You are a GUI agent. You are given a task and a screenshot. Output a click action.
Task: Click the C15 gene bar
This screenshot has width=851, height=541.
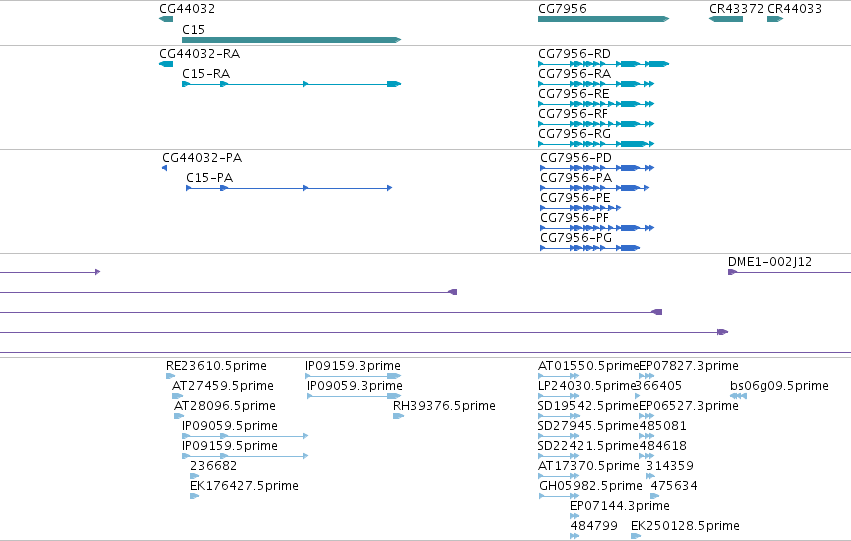(x=291, y=40)
